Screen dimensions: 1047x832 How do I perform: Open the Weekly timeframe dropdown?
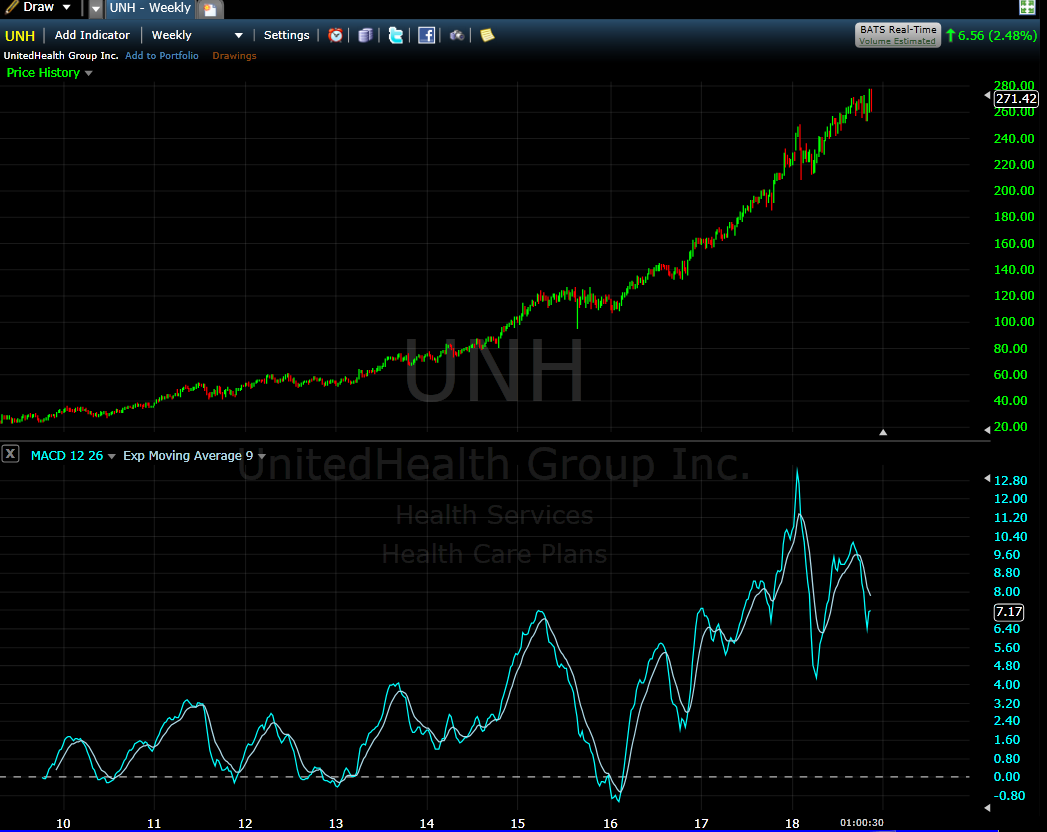(x=197, y=35)
